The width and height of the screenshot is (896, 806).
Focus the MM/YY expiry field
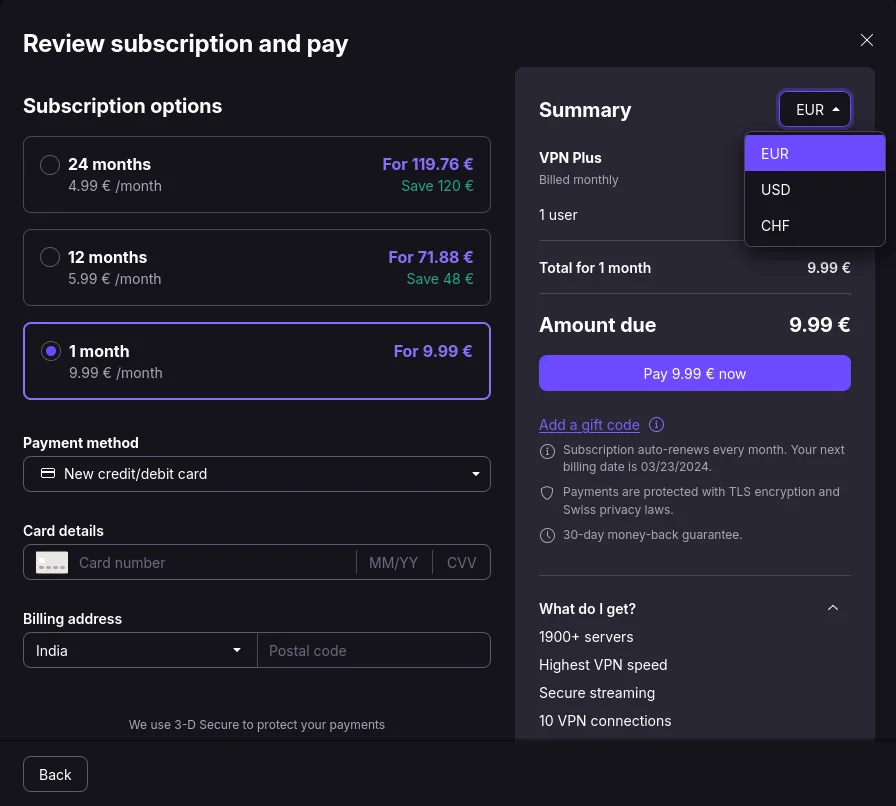(x=393, y=562)
